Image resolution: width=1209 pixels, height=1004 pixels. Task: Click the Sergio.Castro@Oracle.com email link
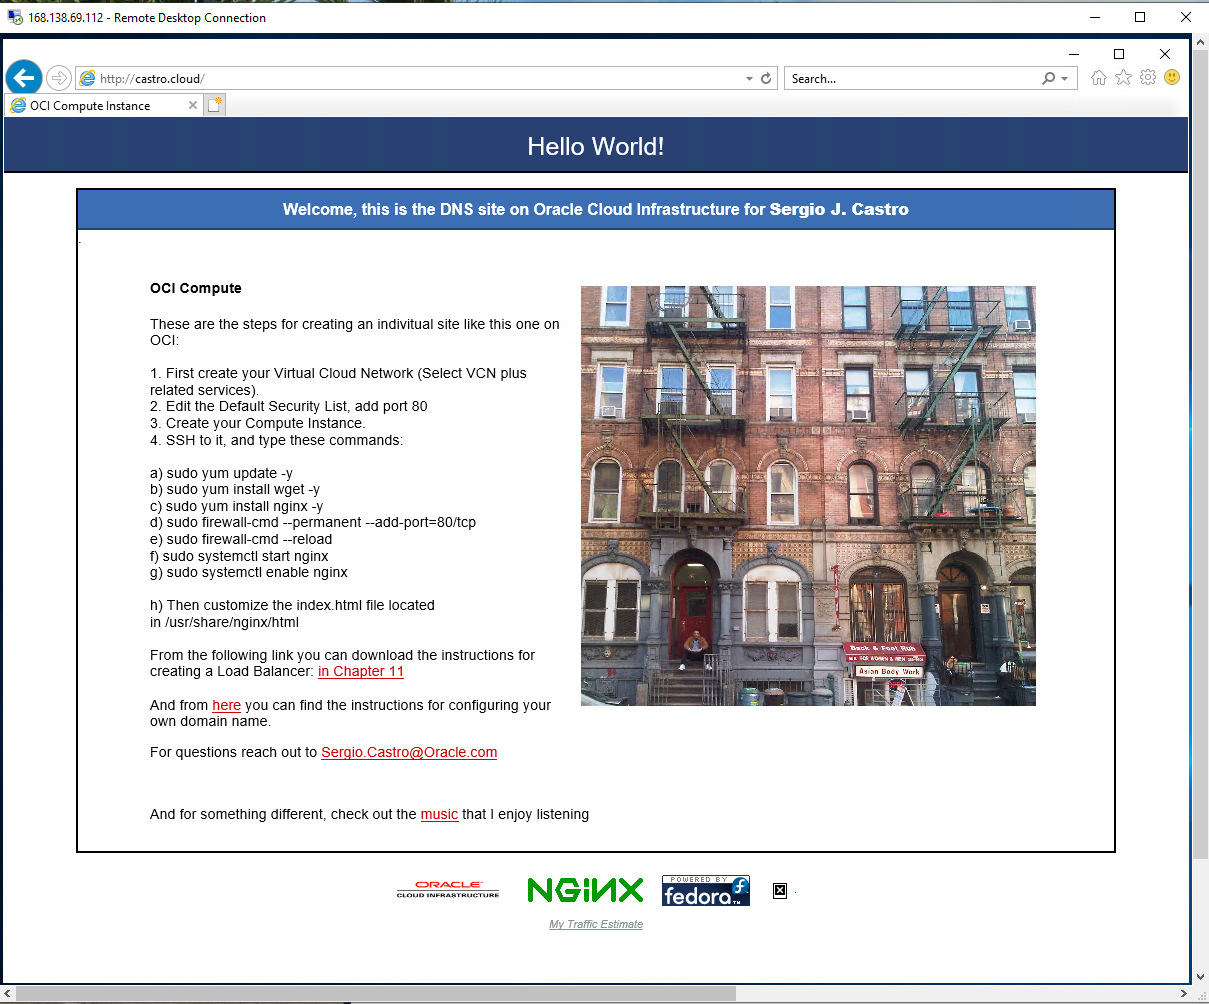pyautogui.click(x=409, y=752)
